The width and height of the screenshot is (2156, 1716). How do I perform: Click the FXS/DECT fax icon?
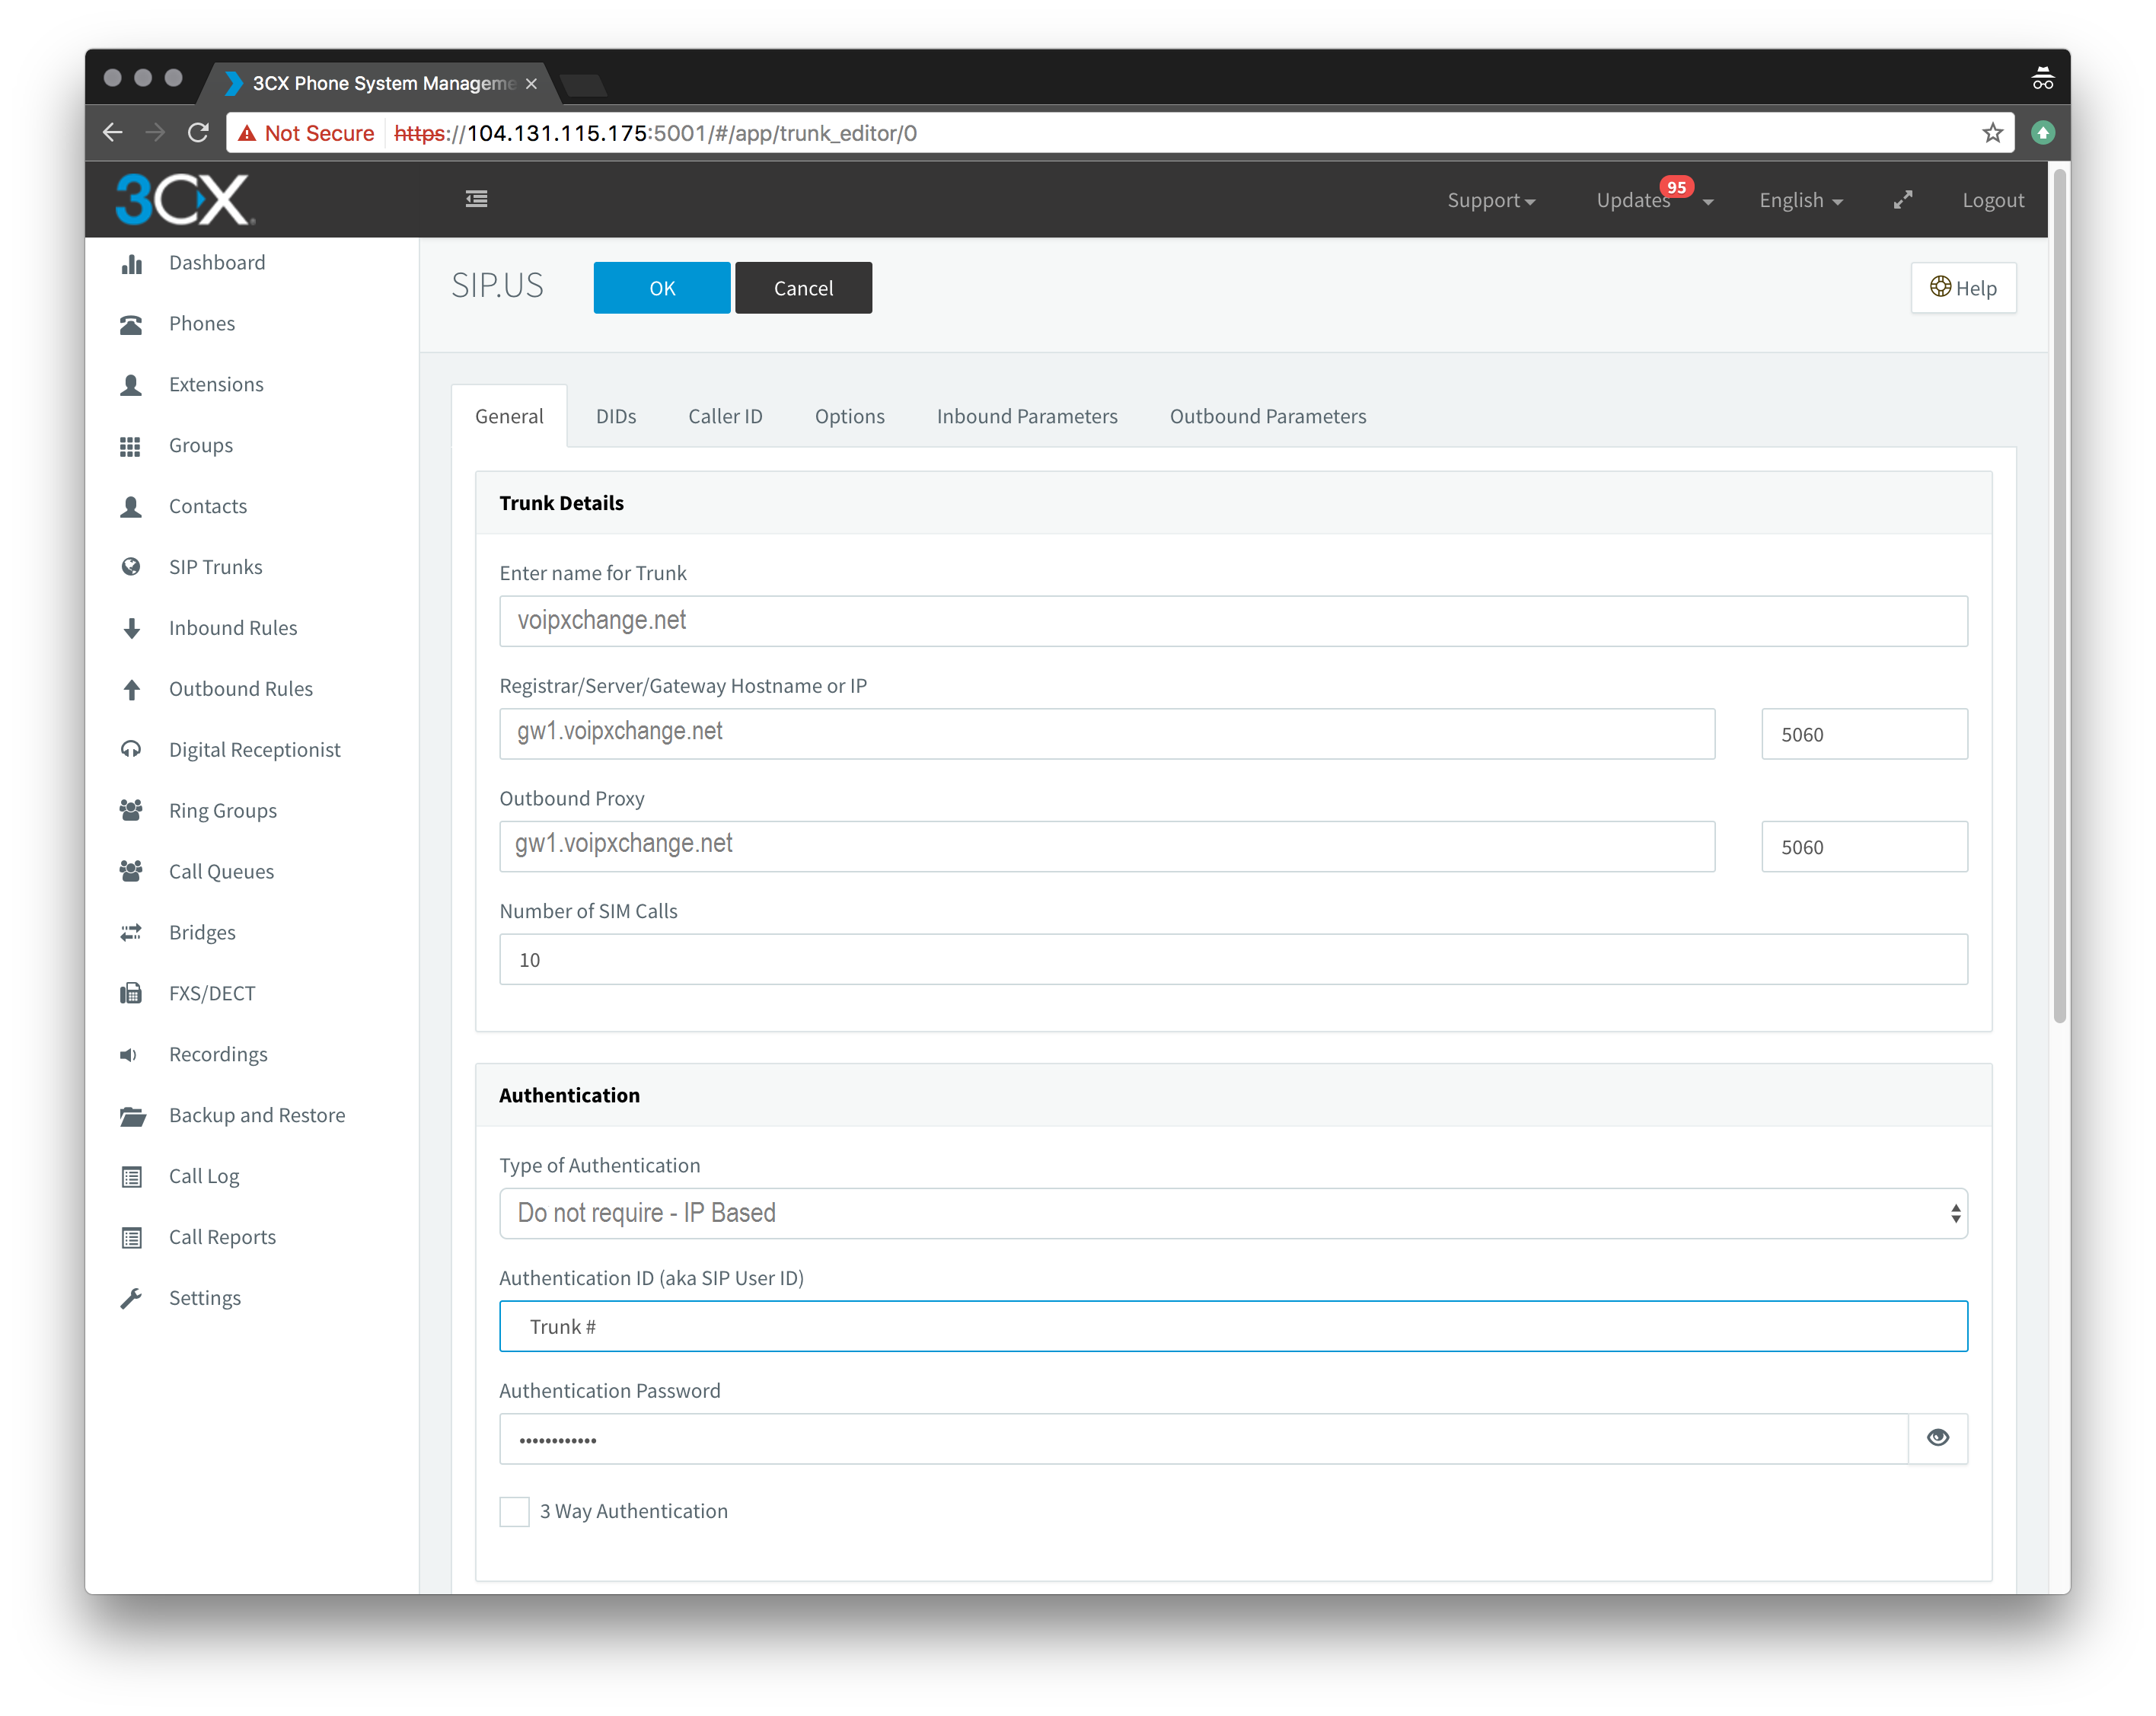(131, 994)
